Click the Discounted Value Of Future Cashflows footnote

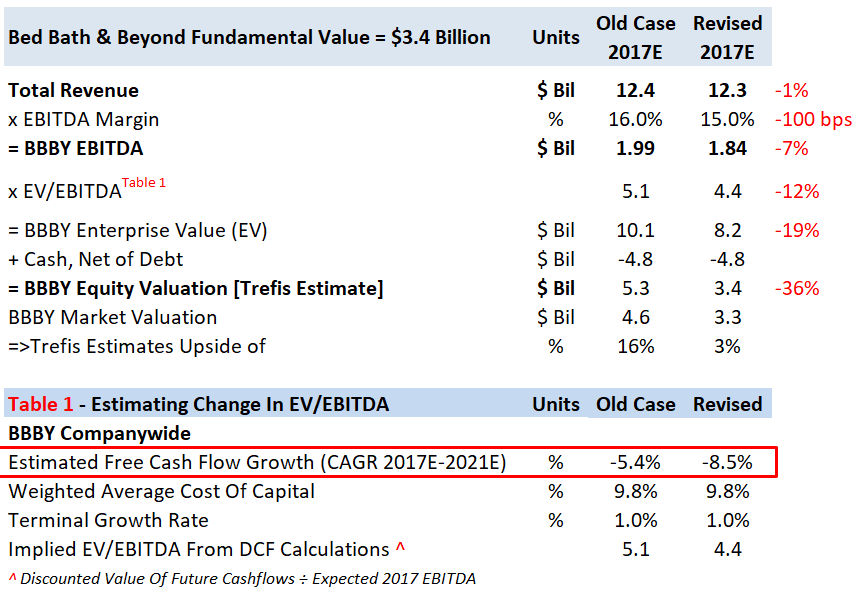click(241, 578)
